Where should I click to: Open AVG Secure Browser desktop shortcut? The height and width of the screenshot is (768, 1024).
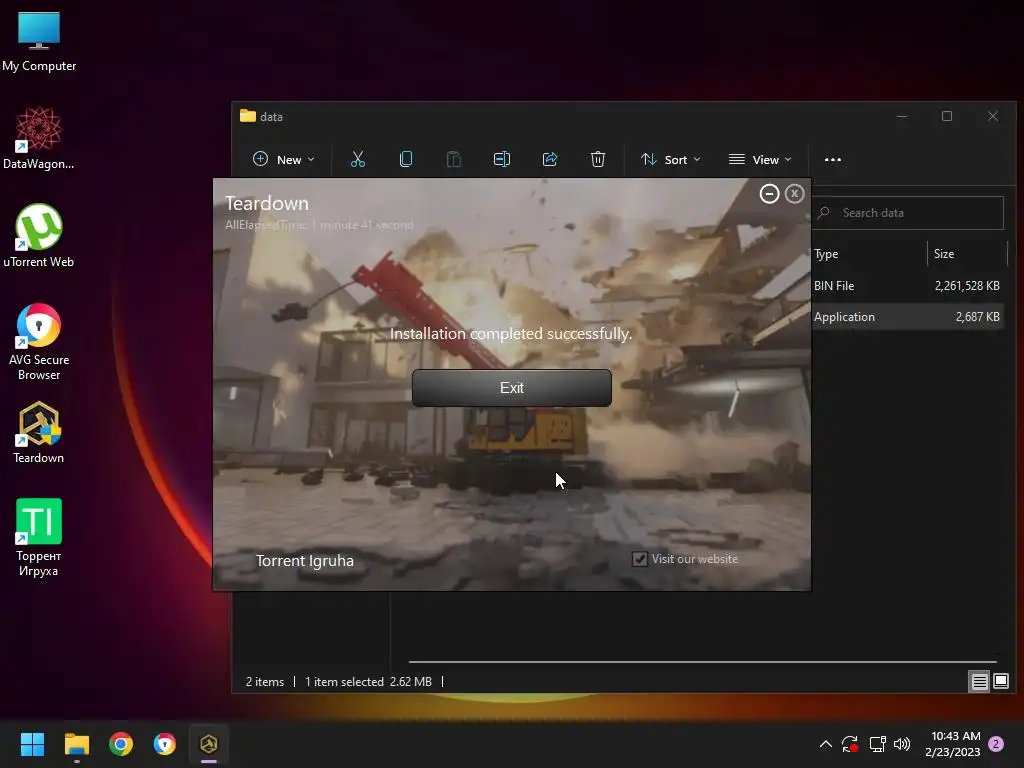point(39,342)
